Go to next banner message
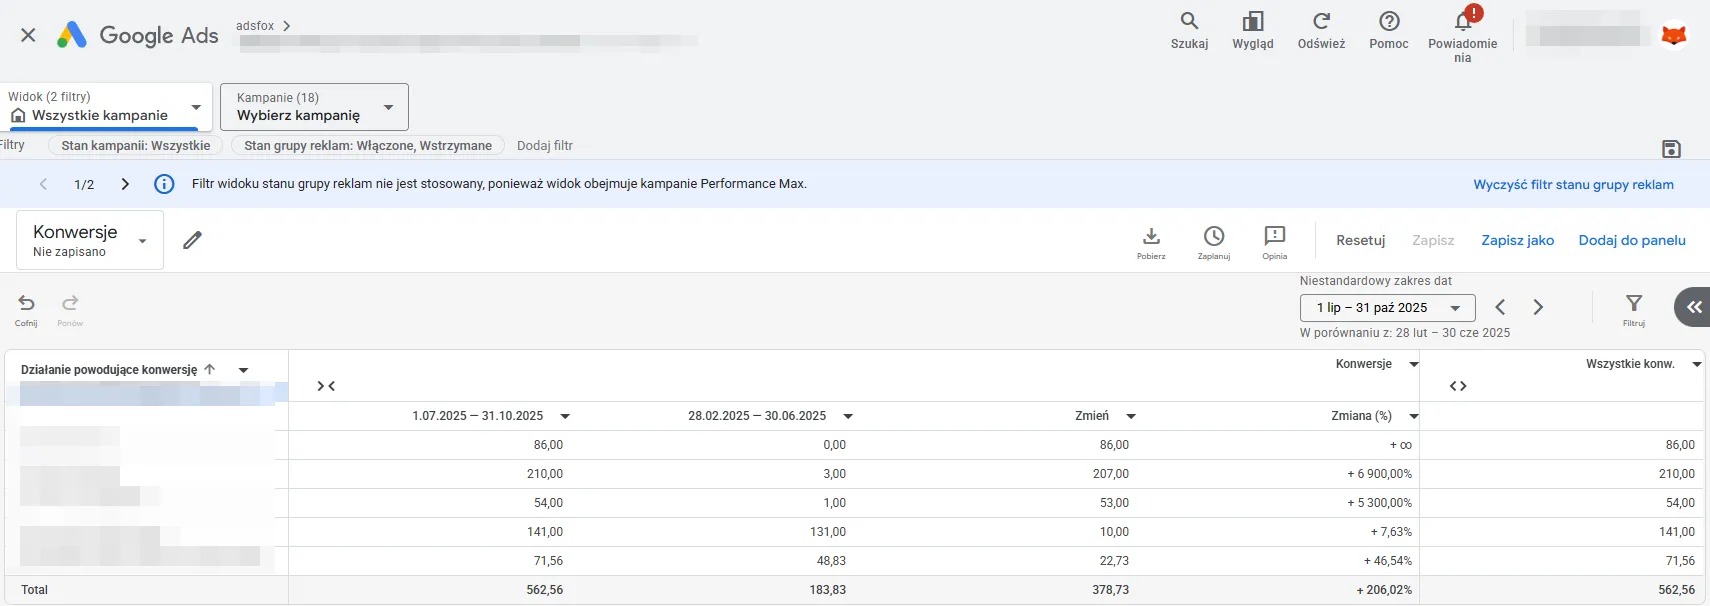 point(125,184)
